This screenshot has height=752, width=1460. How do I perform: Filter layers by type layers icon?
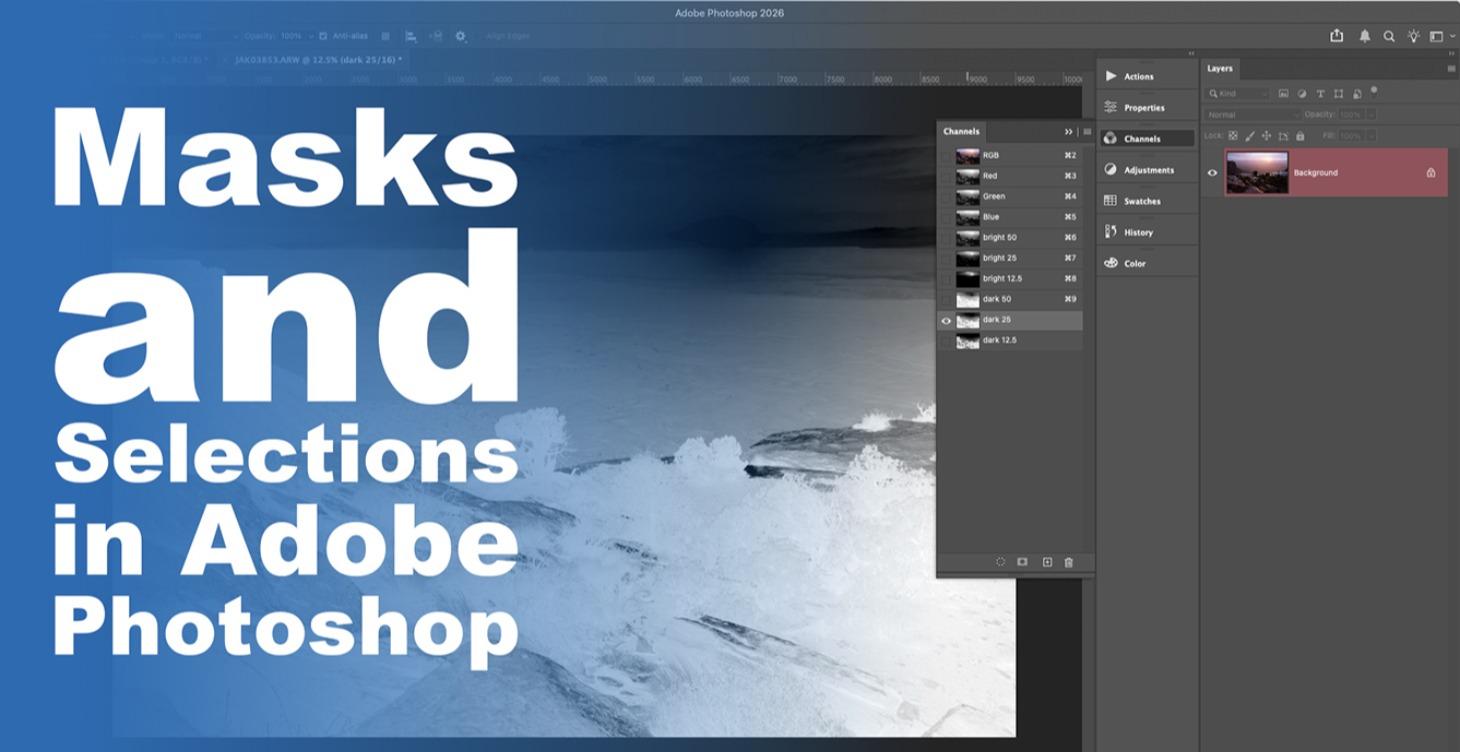[1320, 94]
